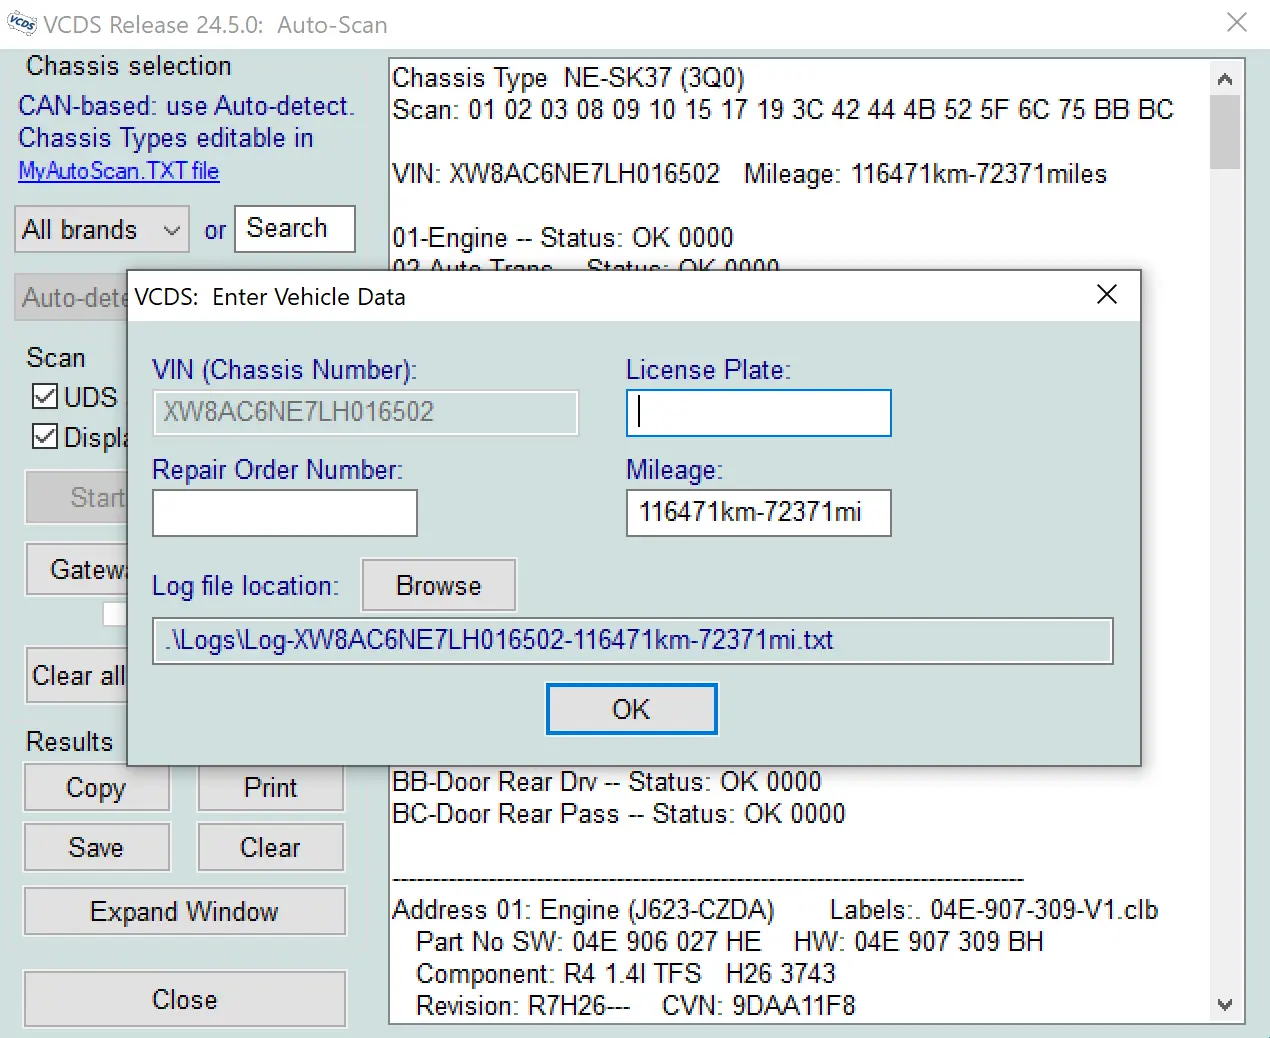Browse for a log file location
This screenshot has width=1270, height=1038.
pos(438,585)
